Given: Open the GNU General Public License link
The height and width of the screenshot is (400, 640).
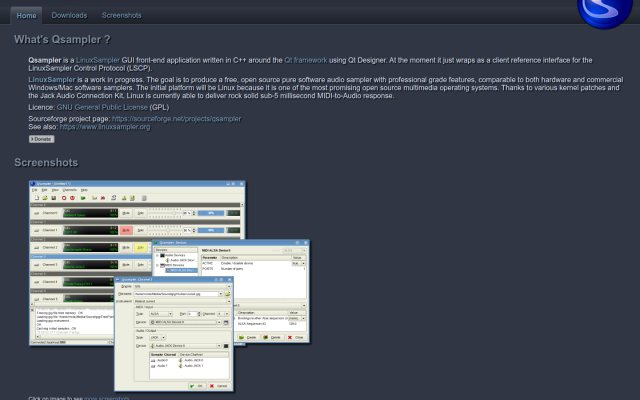Looking at the screenshot, I should 102,107.
